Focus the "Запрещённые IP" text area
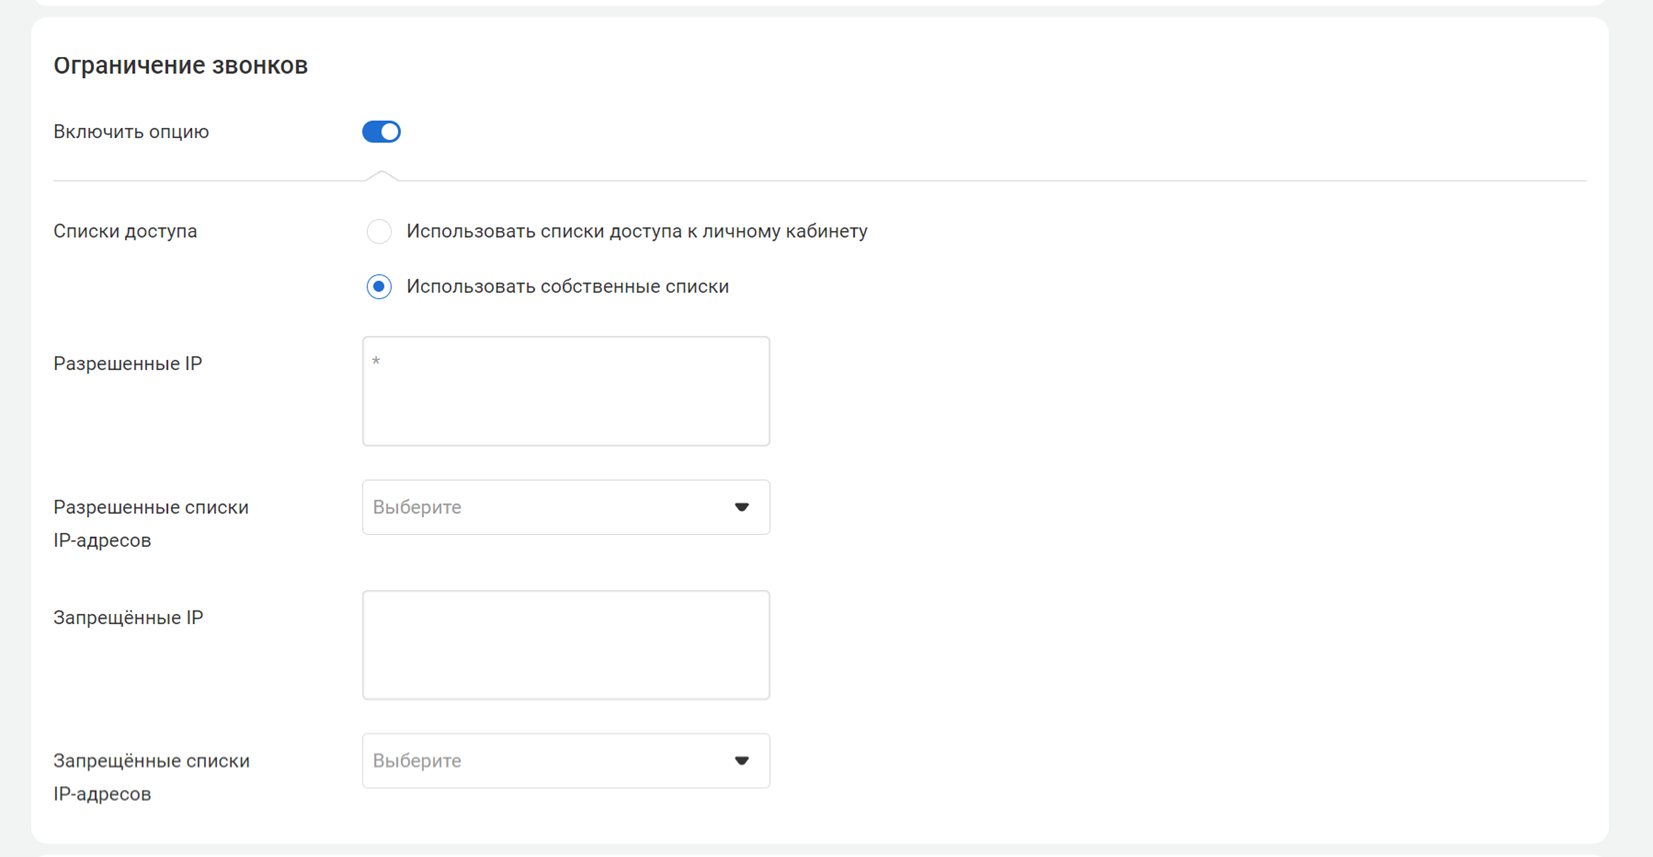Viewport: 1653px width, 857px height. pos(566,645)
